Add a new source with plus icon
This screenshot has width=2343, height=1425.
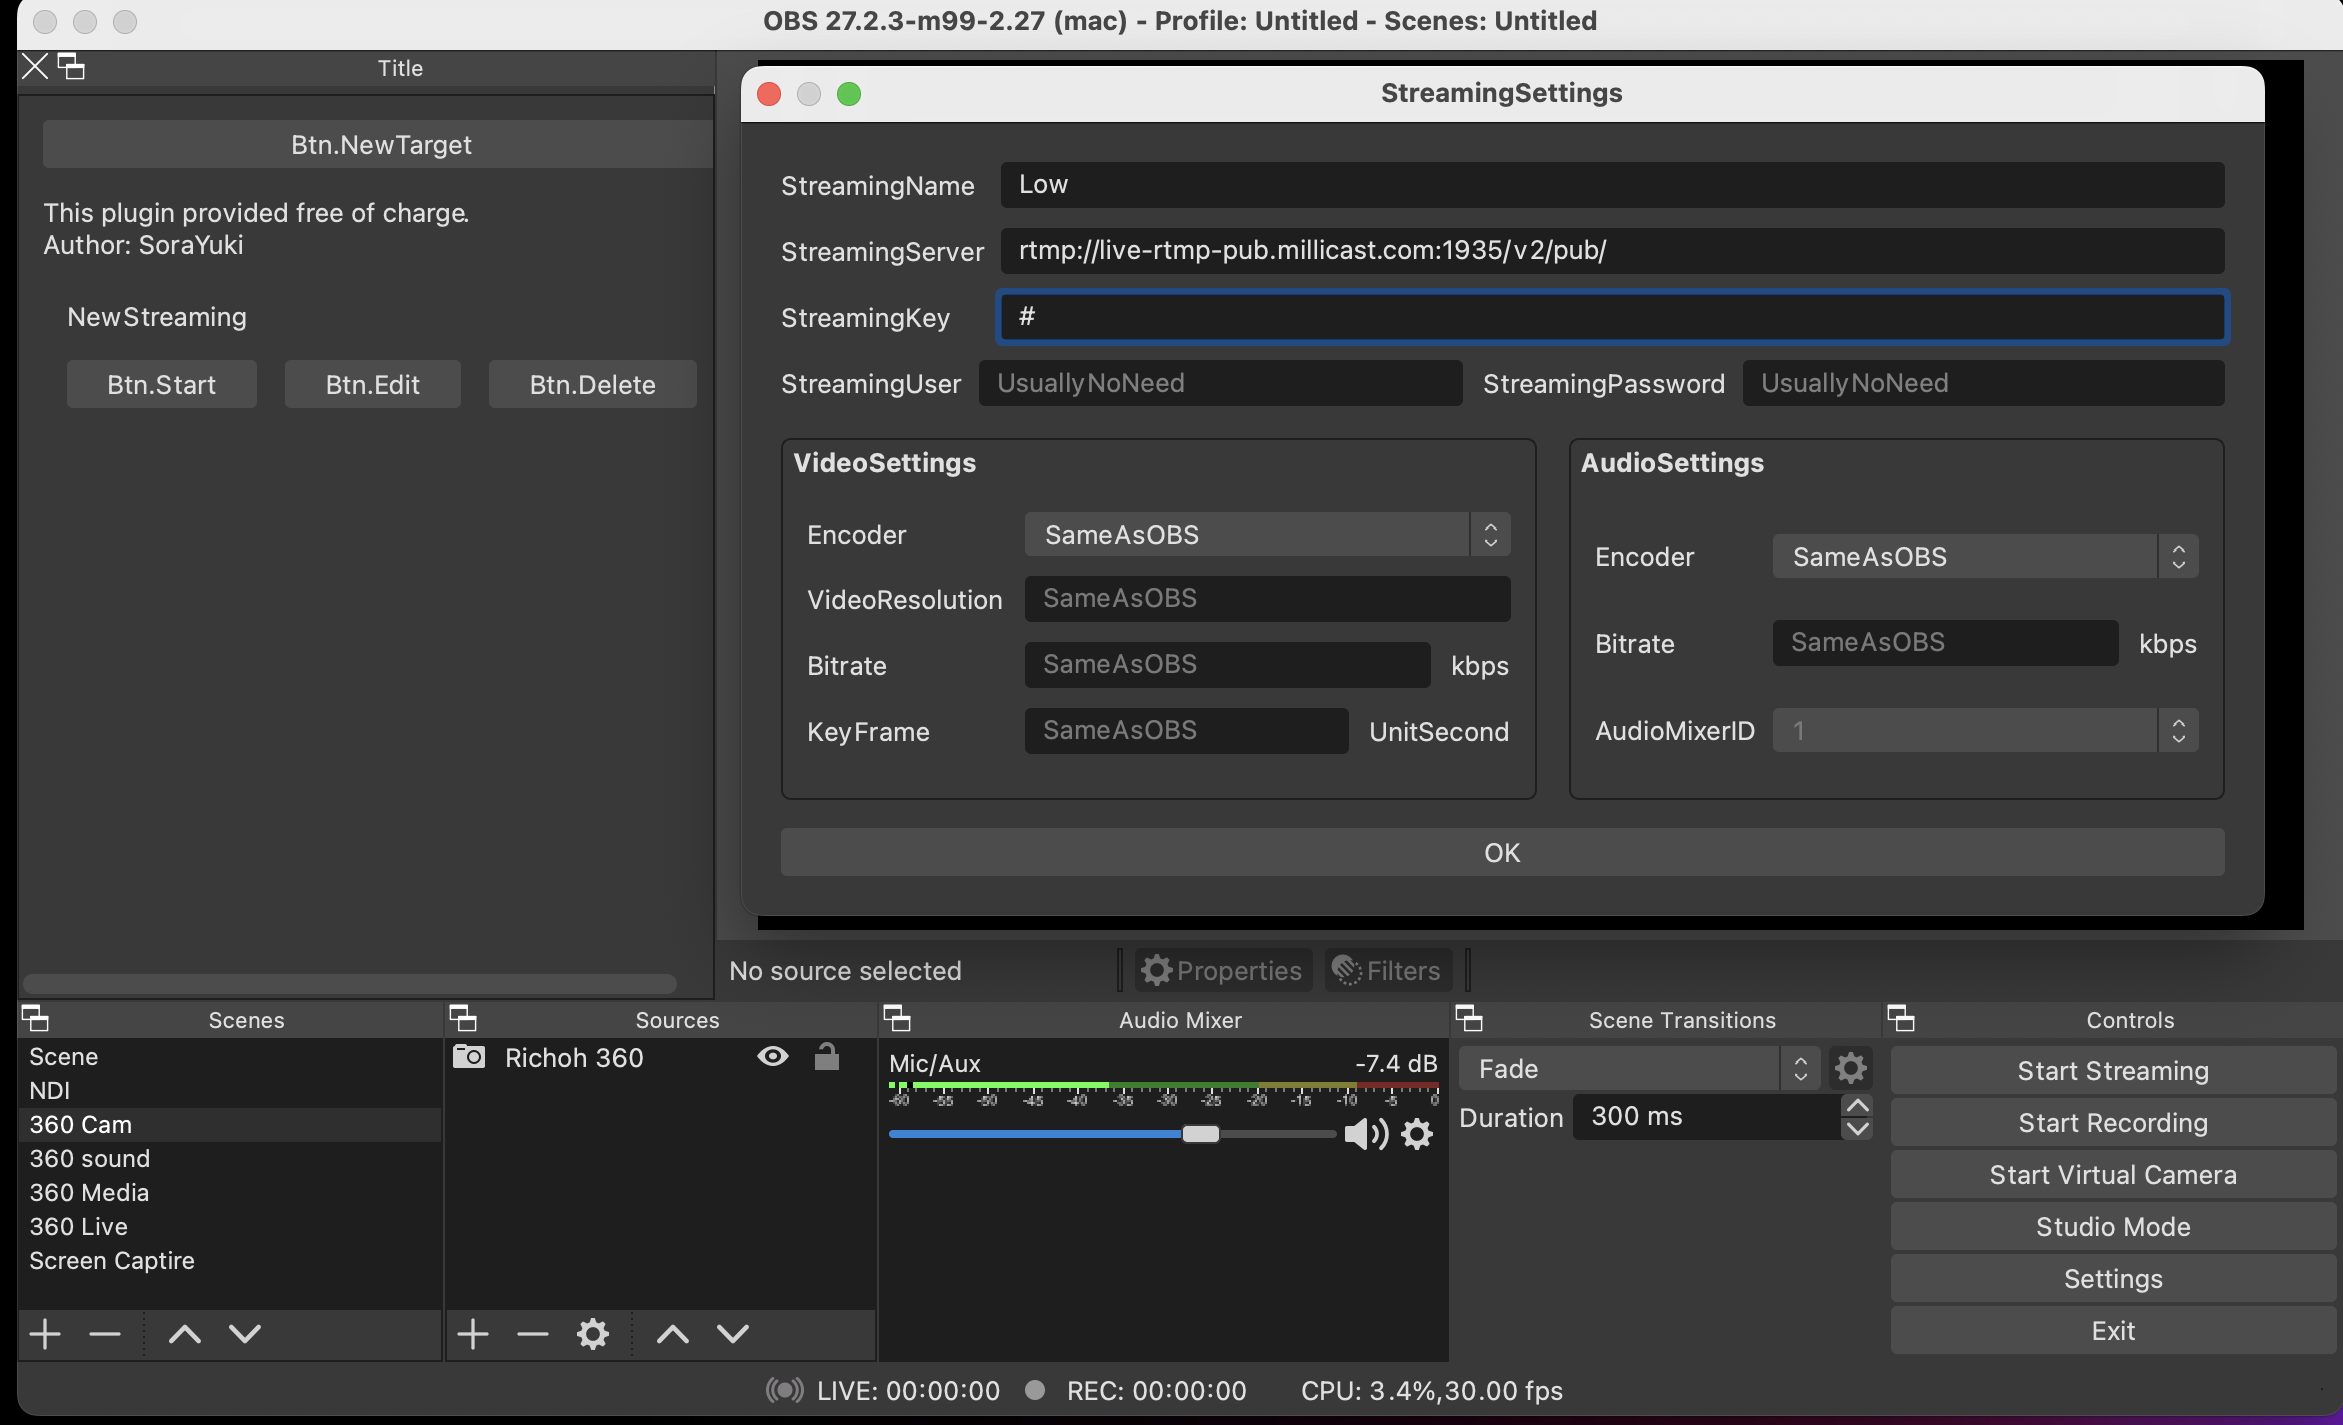pos(473,1333)
